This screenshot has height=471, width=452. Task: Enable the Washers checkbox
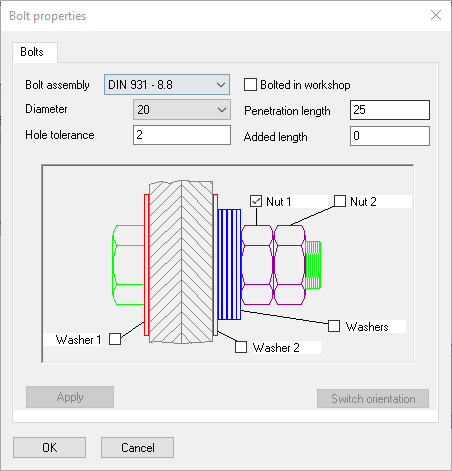point(334,326)
